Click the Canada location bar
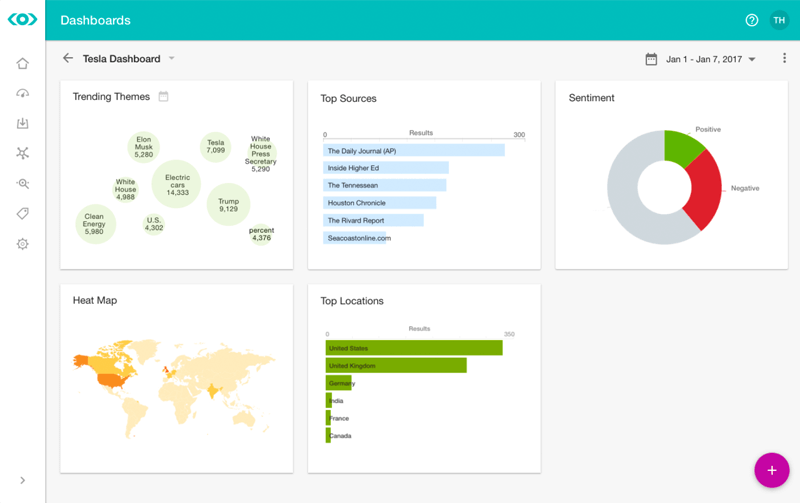The image size is (800, 503). [x=328, y=435]
